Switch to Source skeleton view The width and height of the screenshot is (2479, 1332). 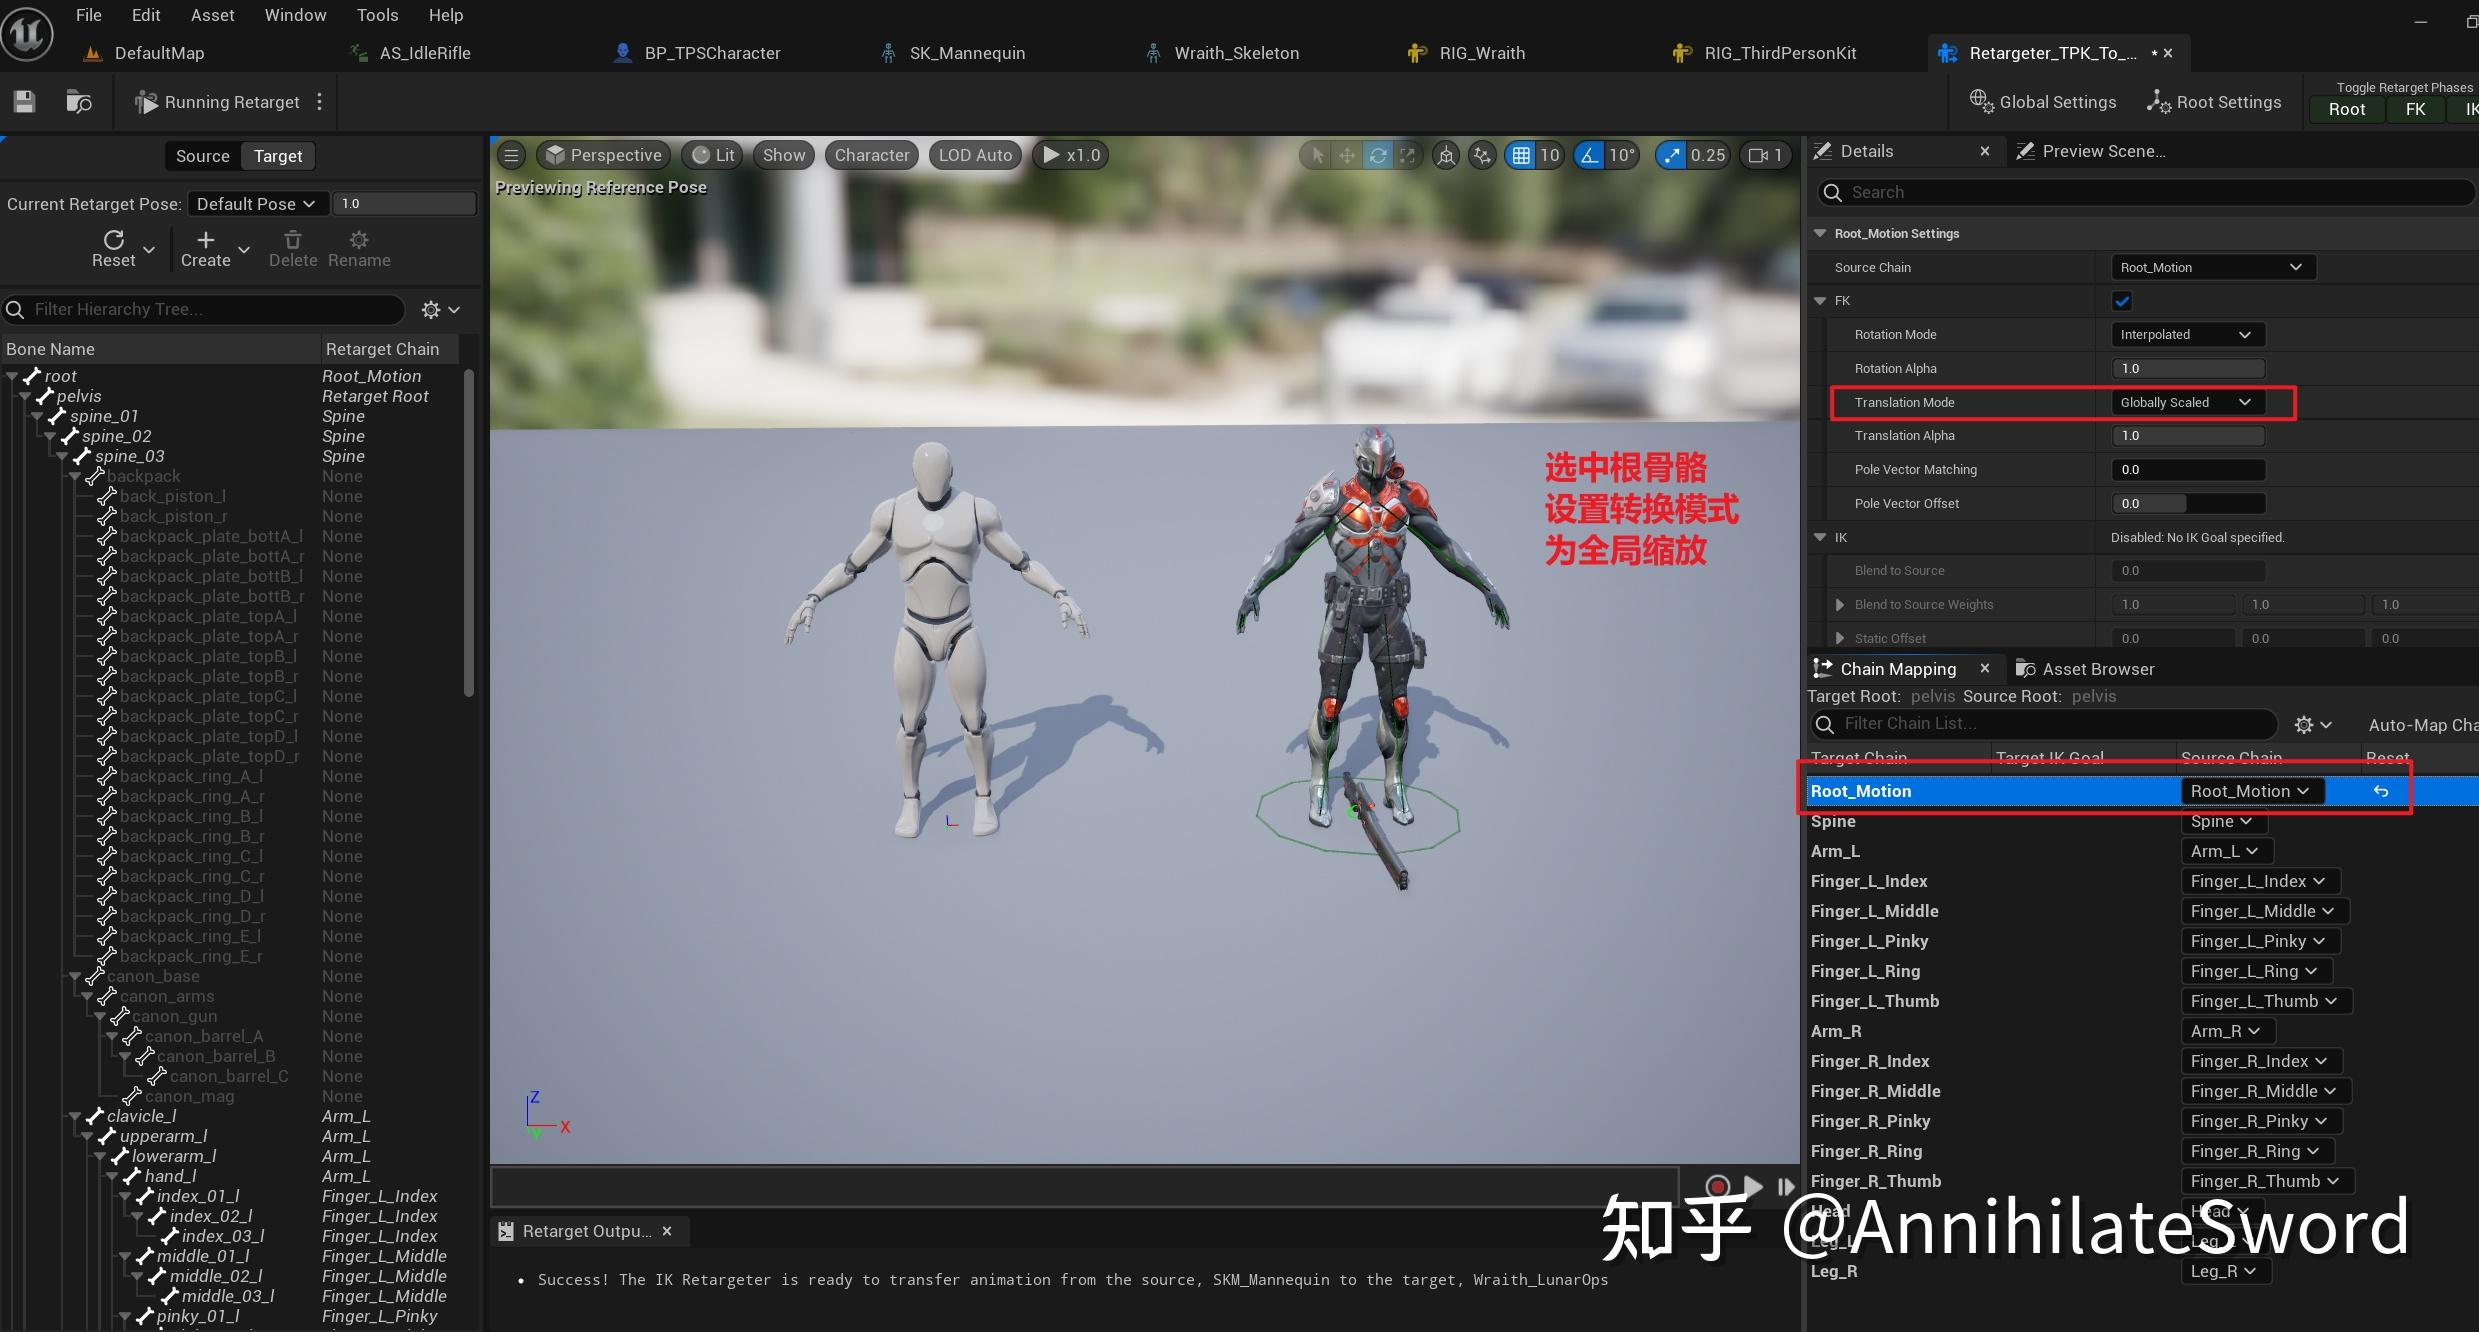pyautogui.click(x=202, y=155)
